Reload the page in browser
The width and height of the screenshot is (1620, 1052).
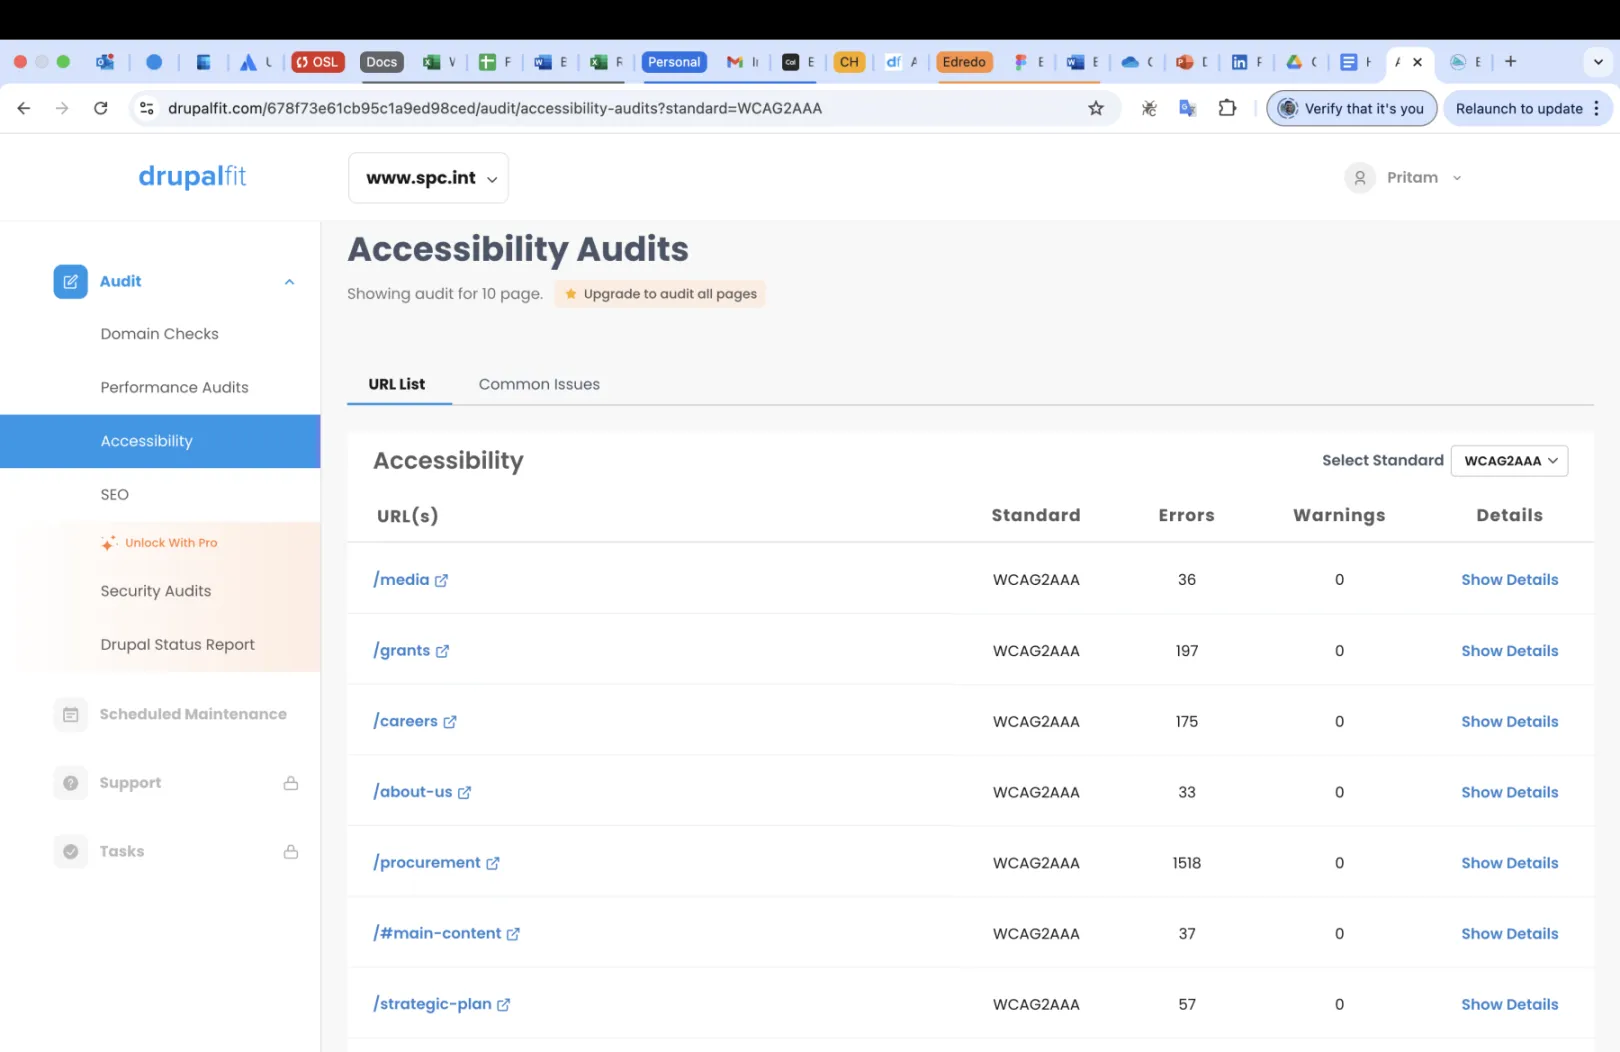[x=101, y=108]
